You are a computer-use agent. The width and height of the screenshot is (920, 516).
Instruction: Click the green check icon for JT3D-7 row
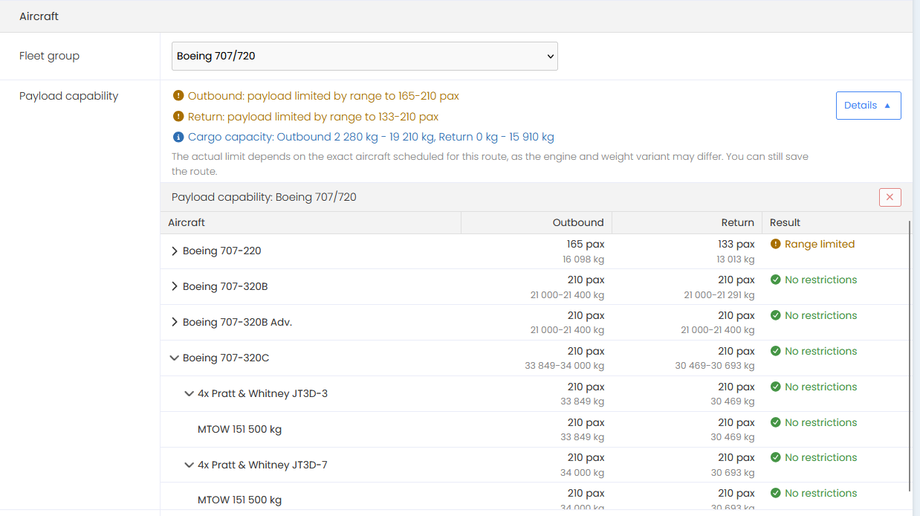click(x=776, y=458)
